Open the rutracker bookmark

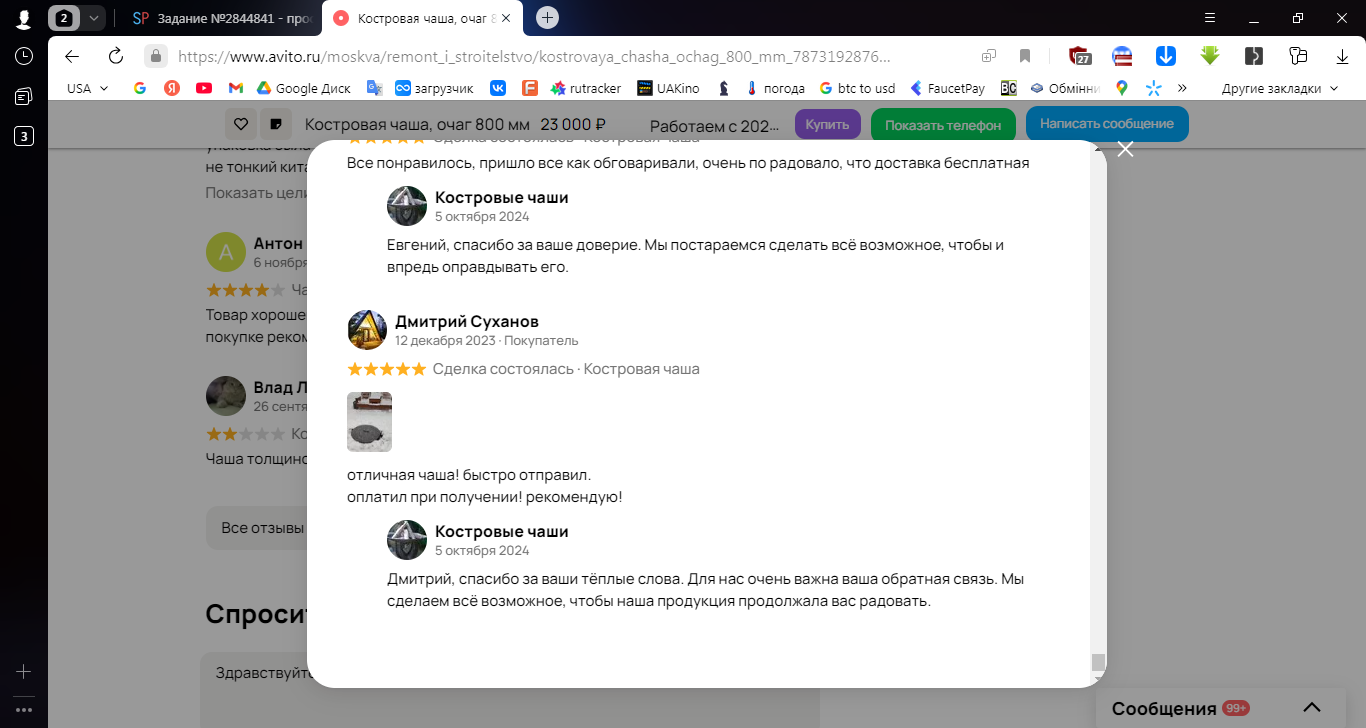point(586,88)
